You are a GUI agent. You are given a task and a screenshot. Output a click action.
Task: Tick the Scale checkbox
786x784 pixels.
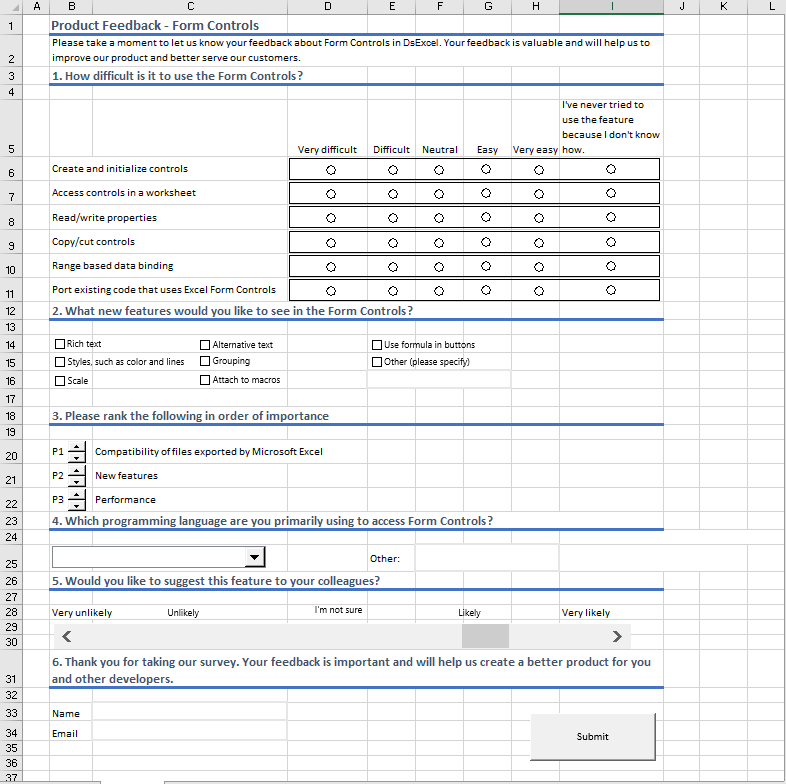[x=60, y=381]
